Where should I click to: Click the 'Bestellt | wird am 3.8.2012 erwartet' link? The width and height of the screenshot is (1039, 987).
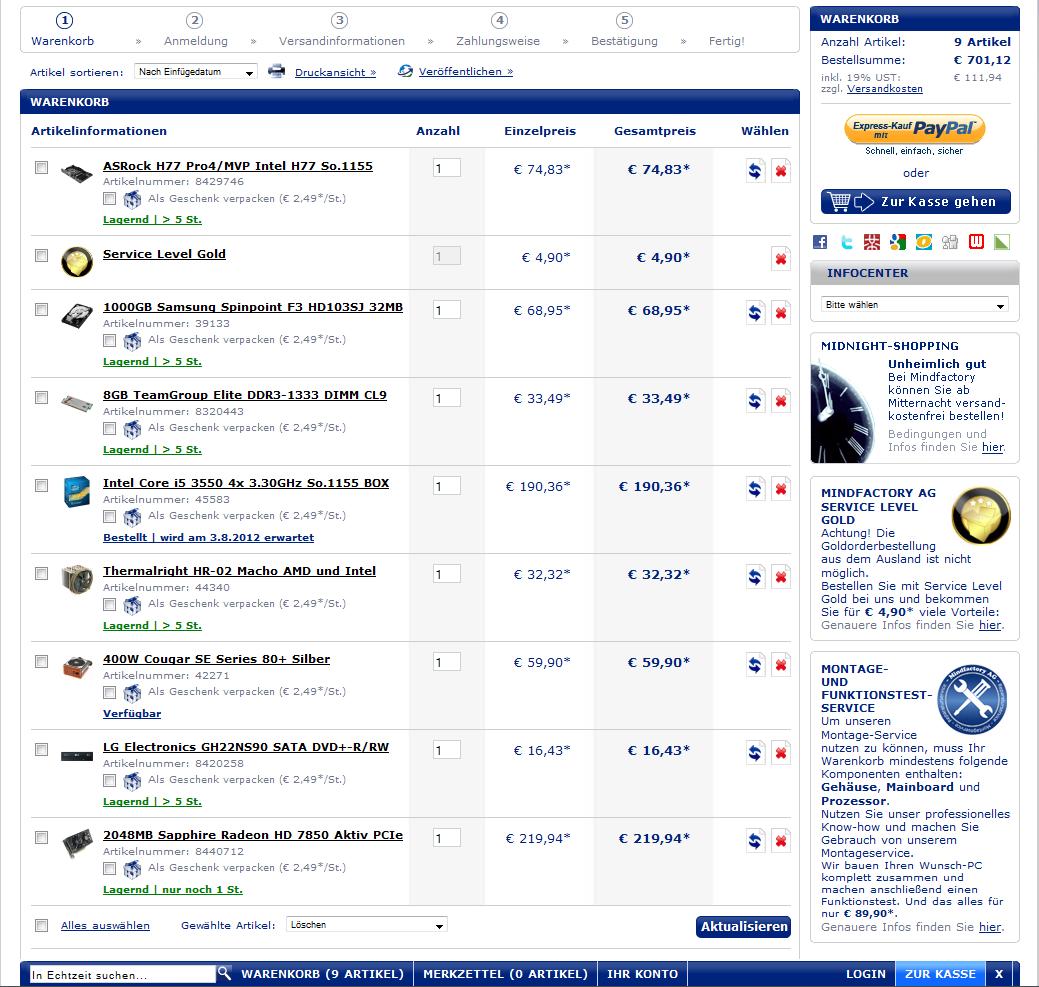[208, 537]
